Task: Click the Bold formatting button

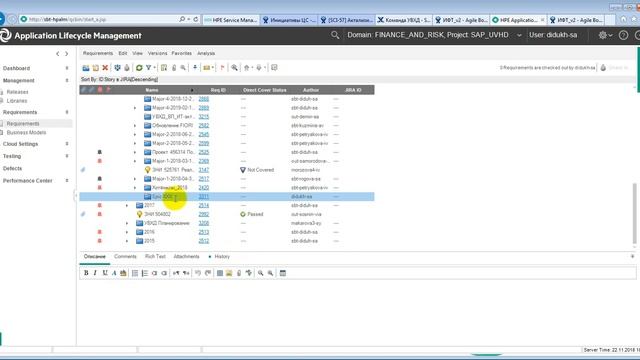Action: click(x=86, y=273)
